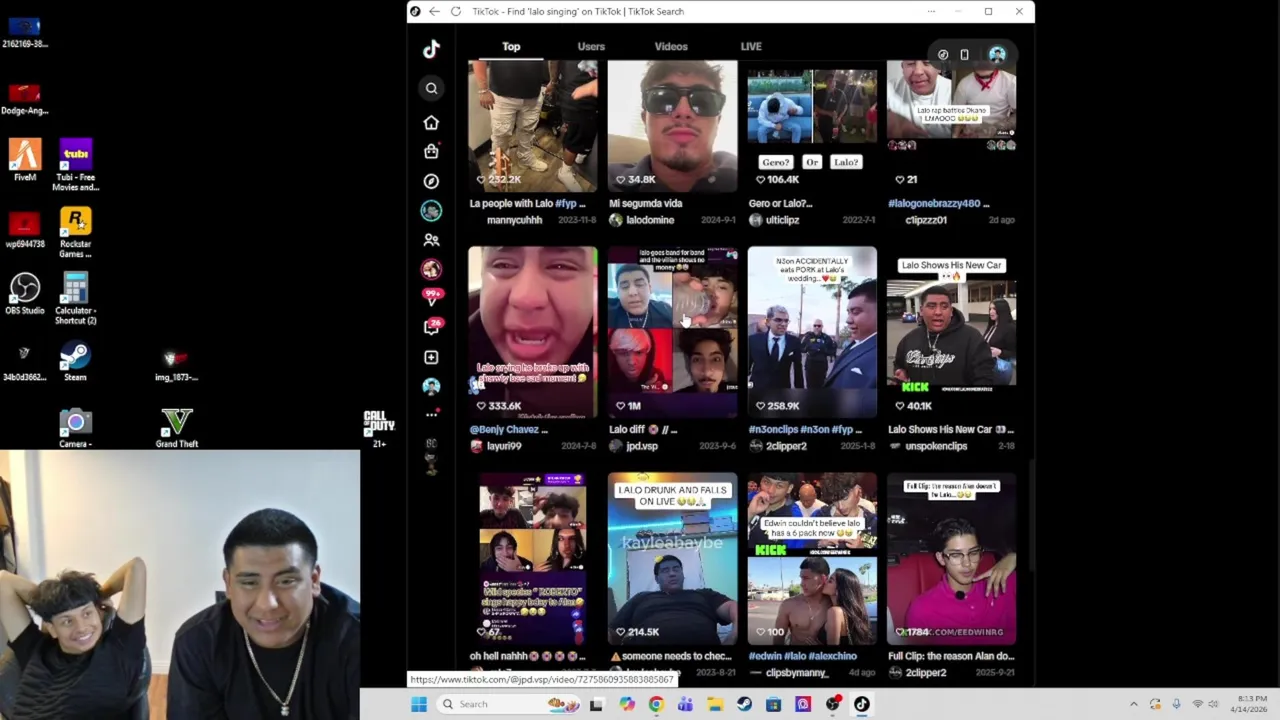Open the FiveM desktop shortcut
This screenshot has width=1280, height=720.
pos(25,160)
